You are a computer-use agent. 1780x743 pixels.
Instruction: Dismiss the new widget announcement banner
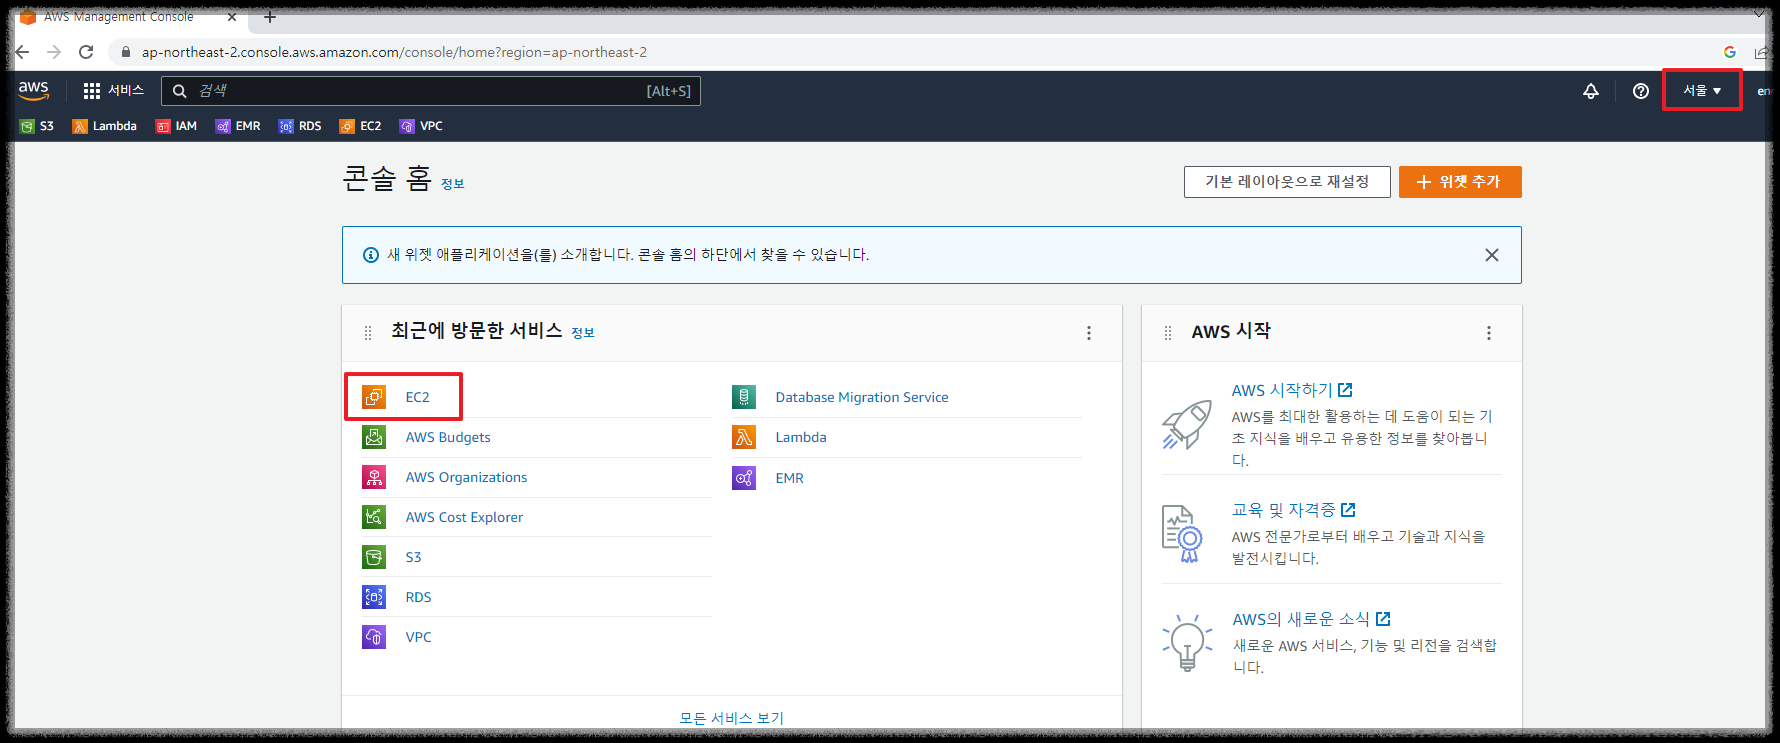coord(1492,255)
